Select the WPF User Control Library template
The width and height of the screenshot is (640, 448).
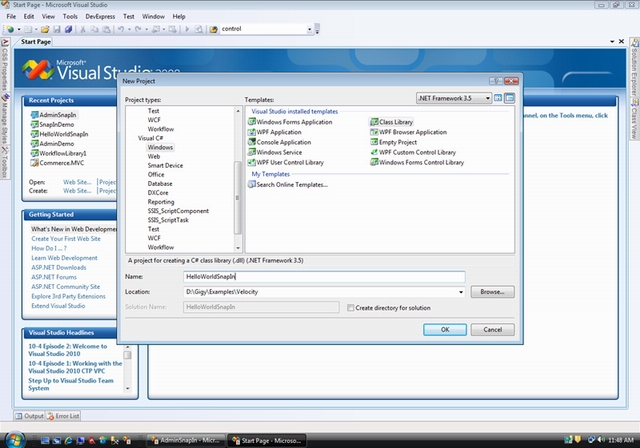point(286,162)
